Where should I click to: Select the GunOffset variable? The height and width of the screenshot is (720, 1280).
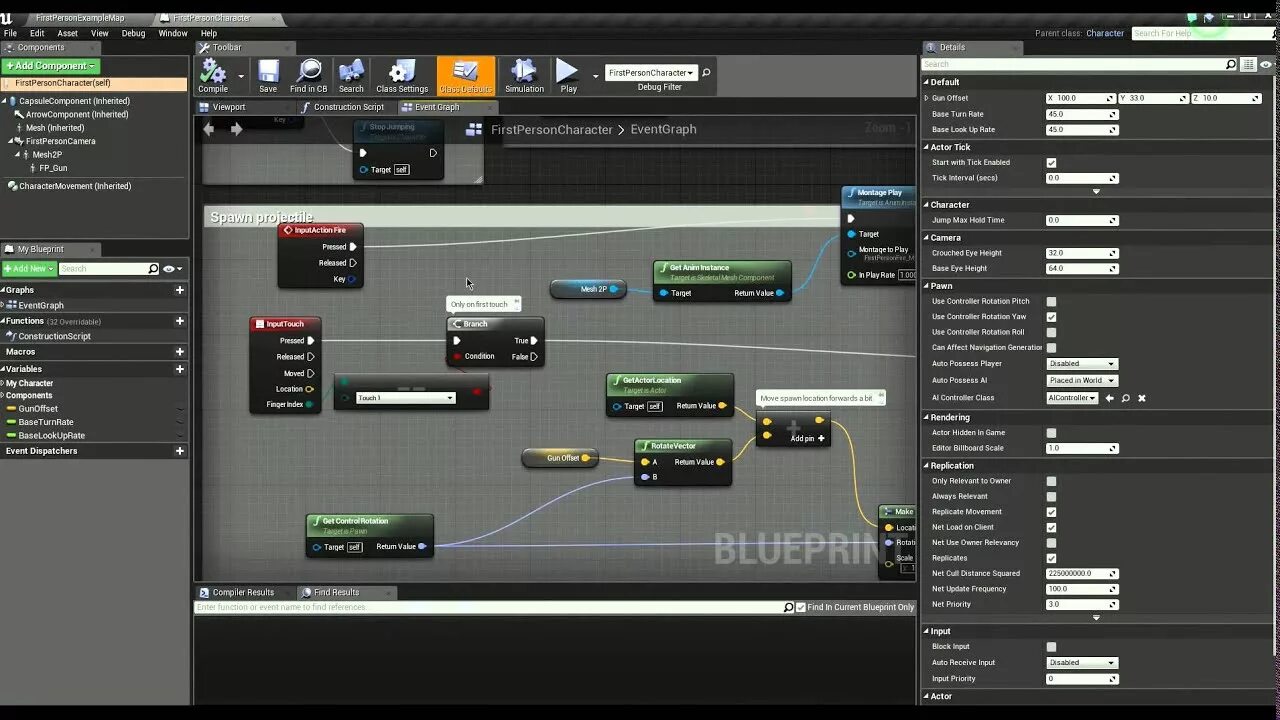[x=38, y=409]
